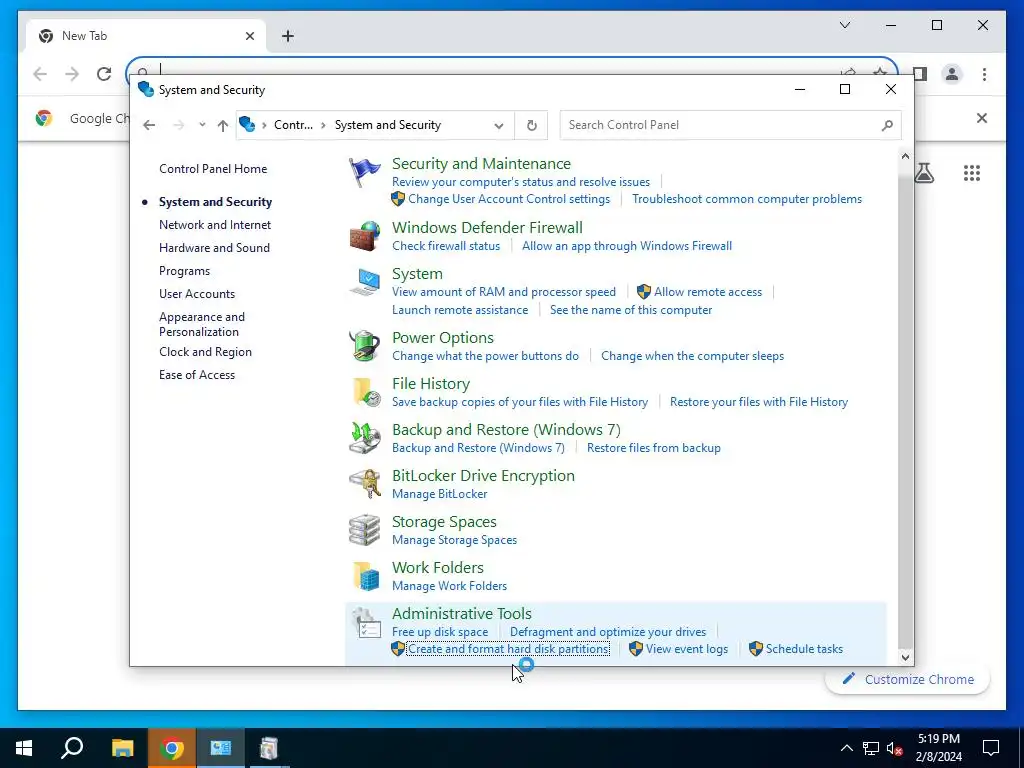Select Control Panel Home in sidebar
Image resolution: width=1024 pixels, height=768 pixels.
[213, 168]
